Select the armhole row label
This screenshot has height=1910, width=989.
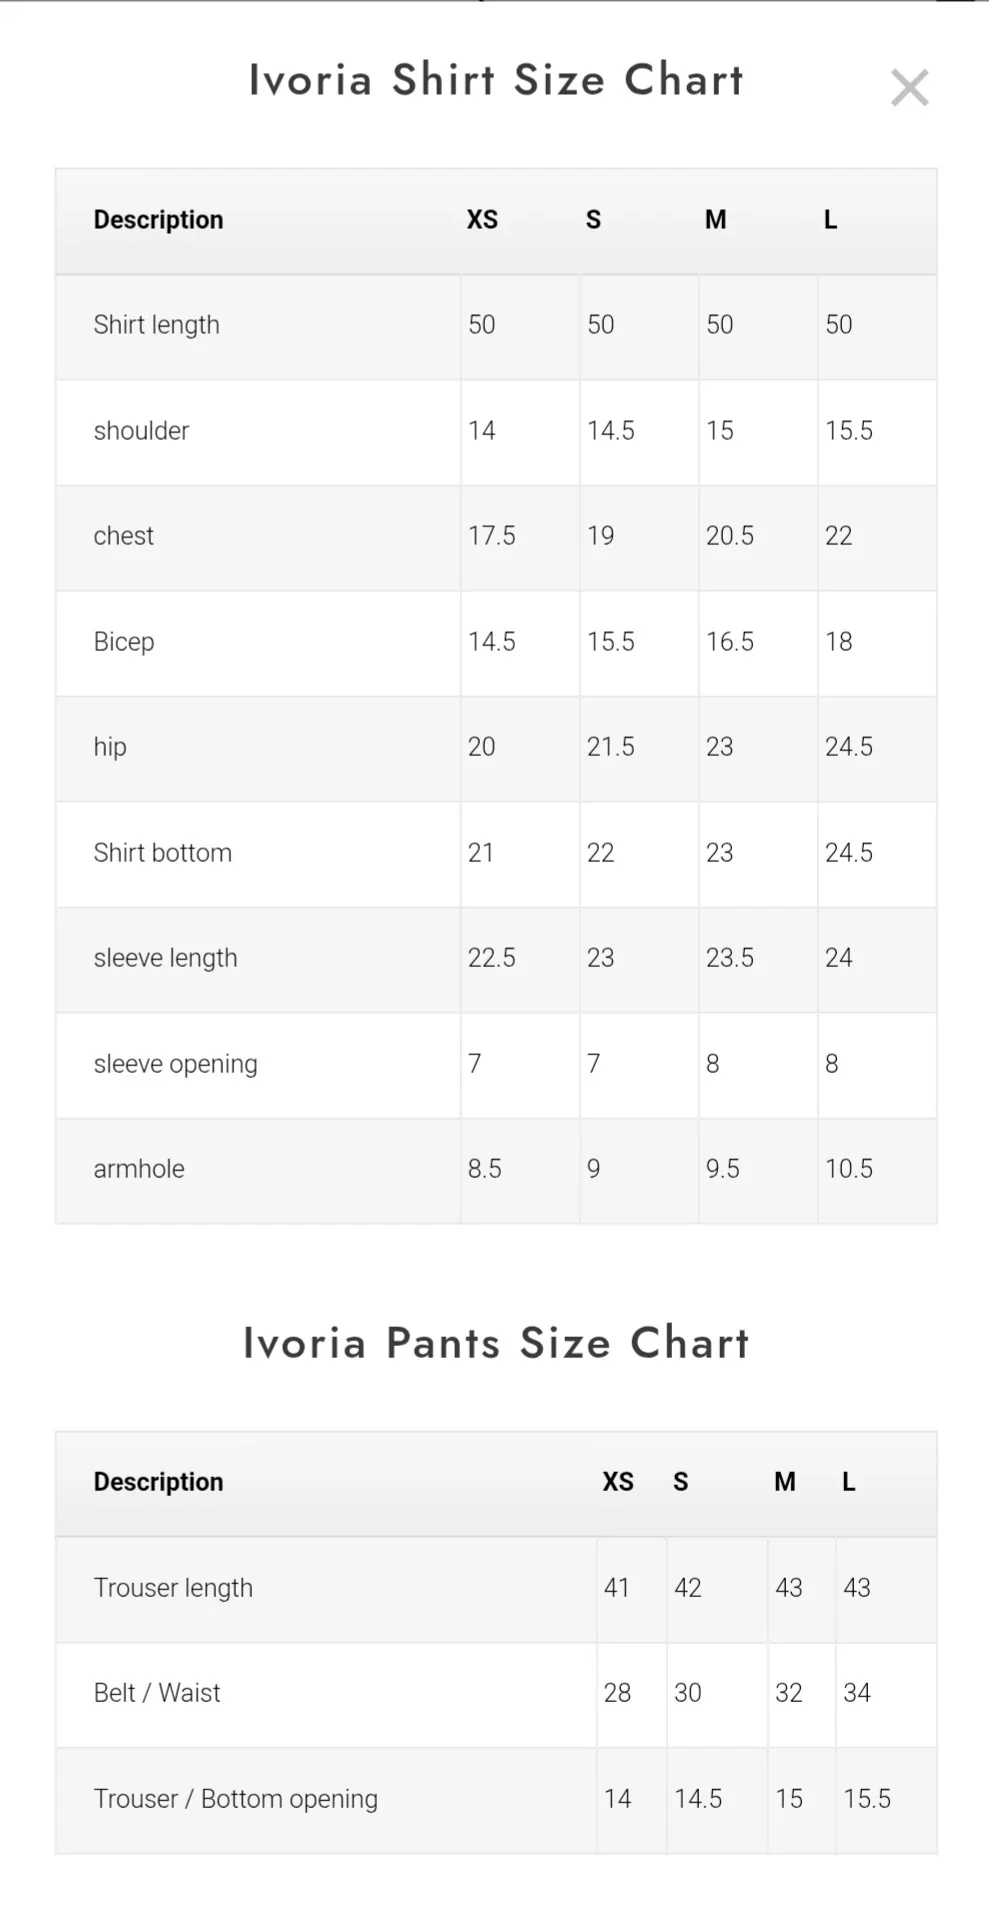pyautogui.click(x=139, y=1169)
